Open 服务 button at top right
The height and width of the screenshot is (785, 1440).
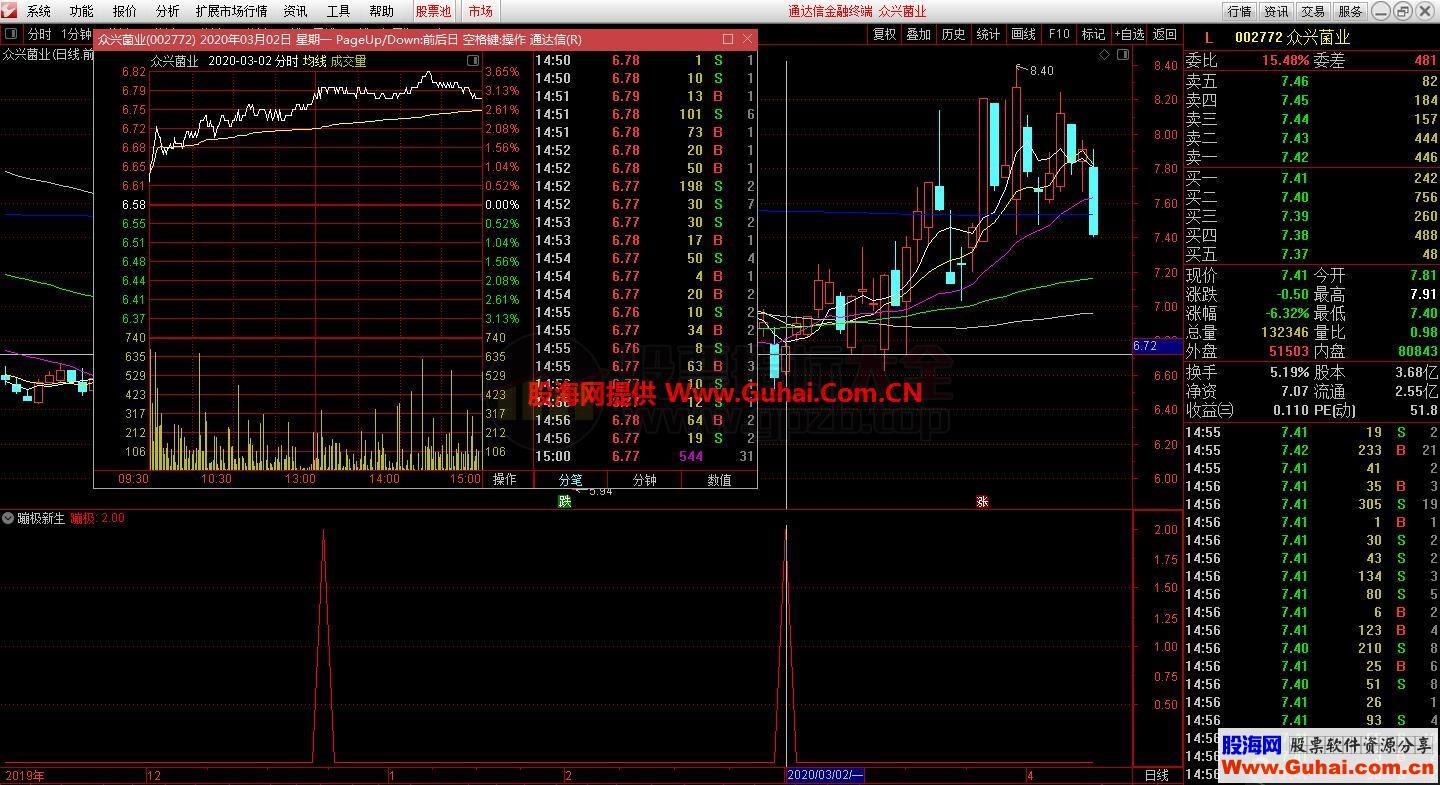click(1350, 11)
